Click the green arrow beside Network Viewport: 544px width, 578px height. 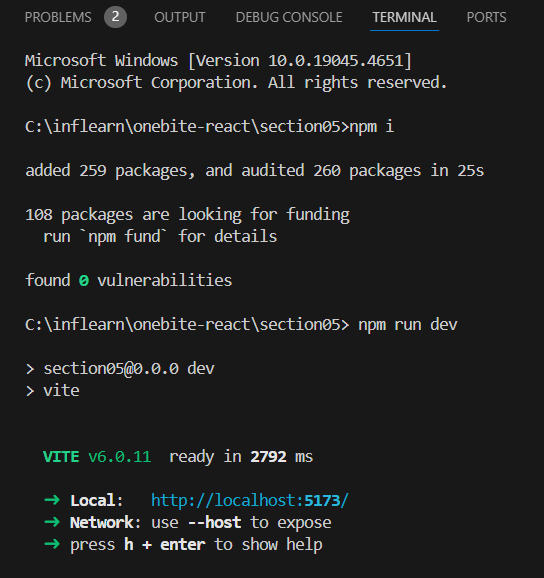click(x=52, y=522)
